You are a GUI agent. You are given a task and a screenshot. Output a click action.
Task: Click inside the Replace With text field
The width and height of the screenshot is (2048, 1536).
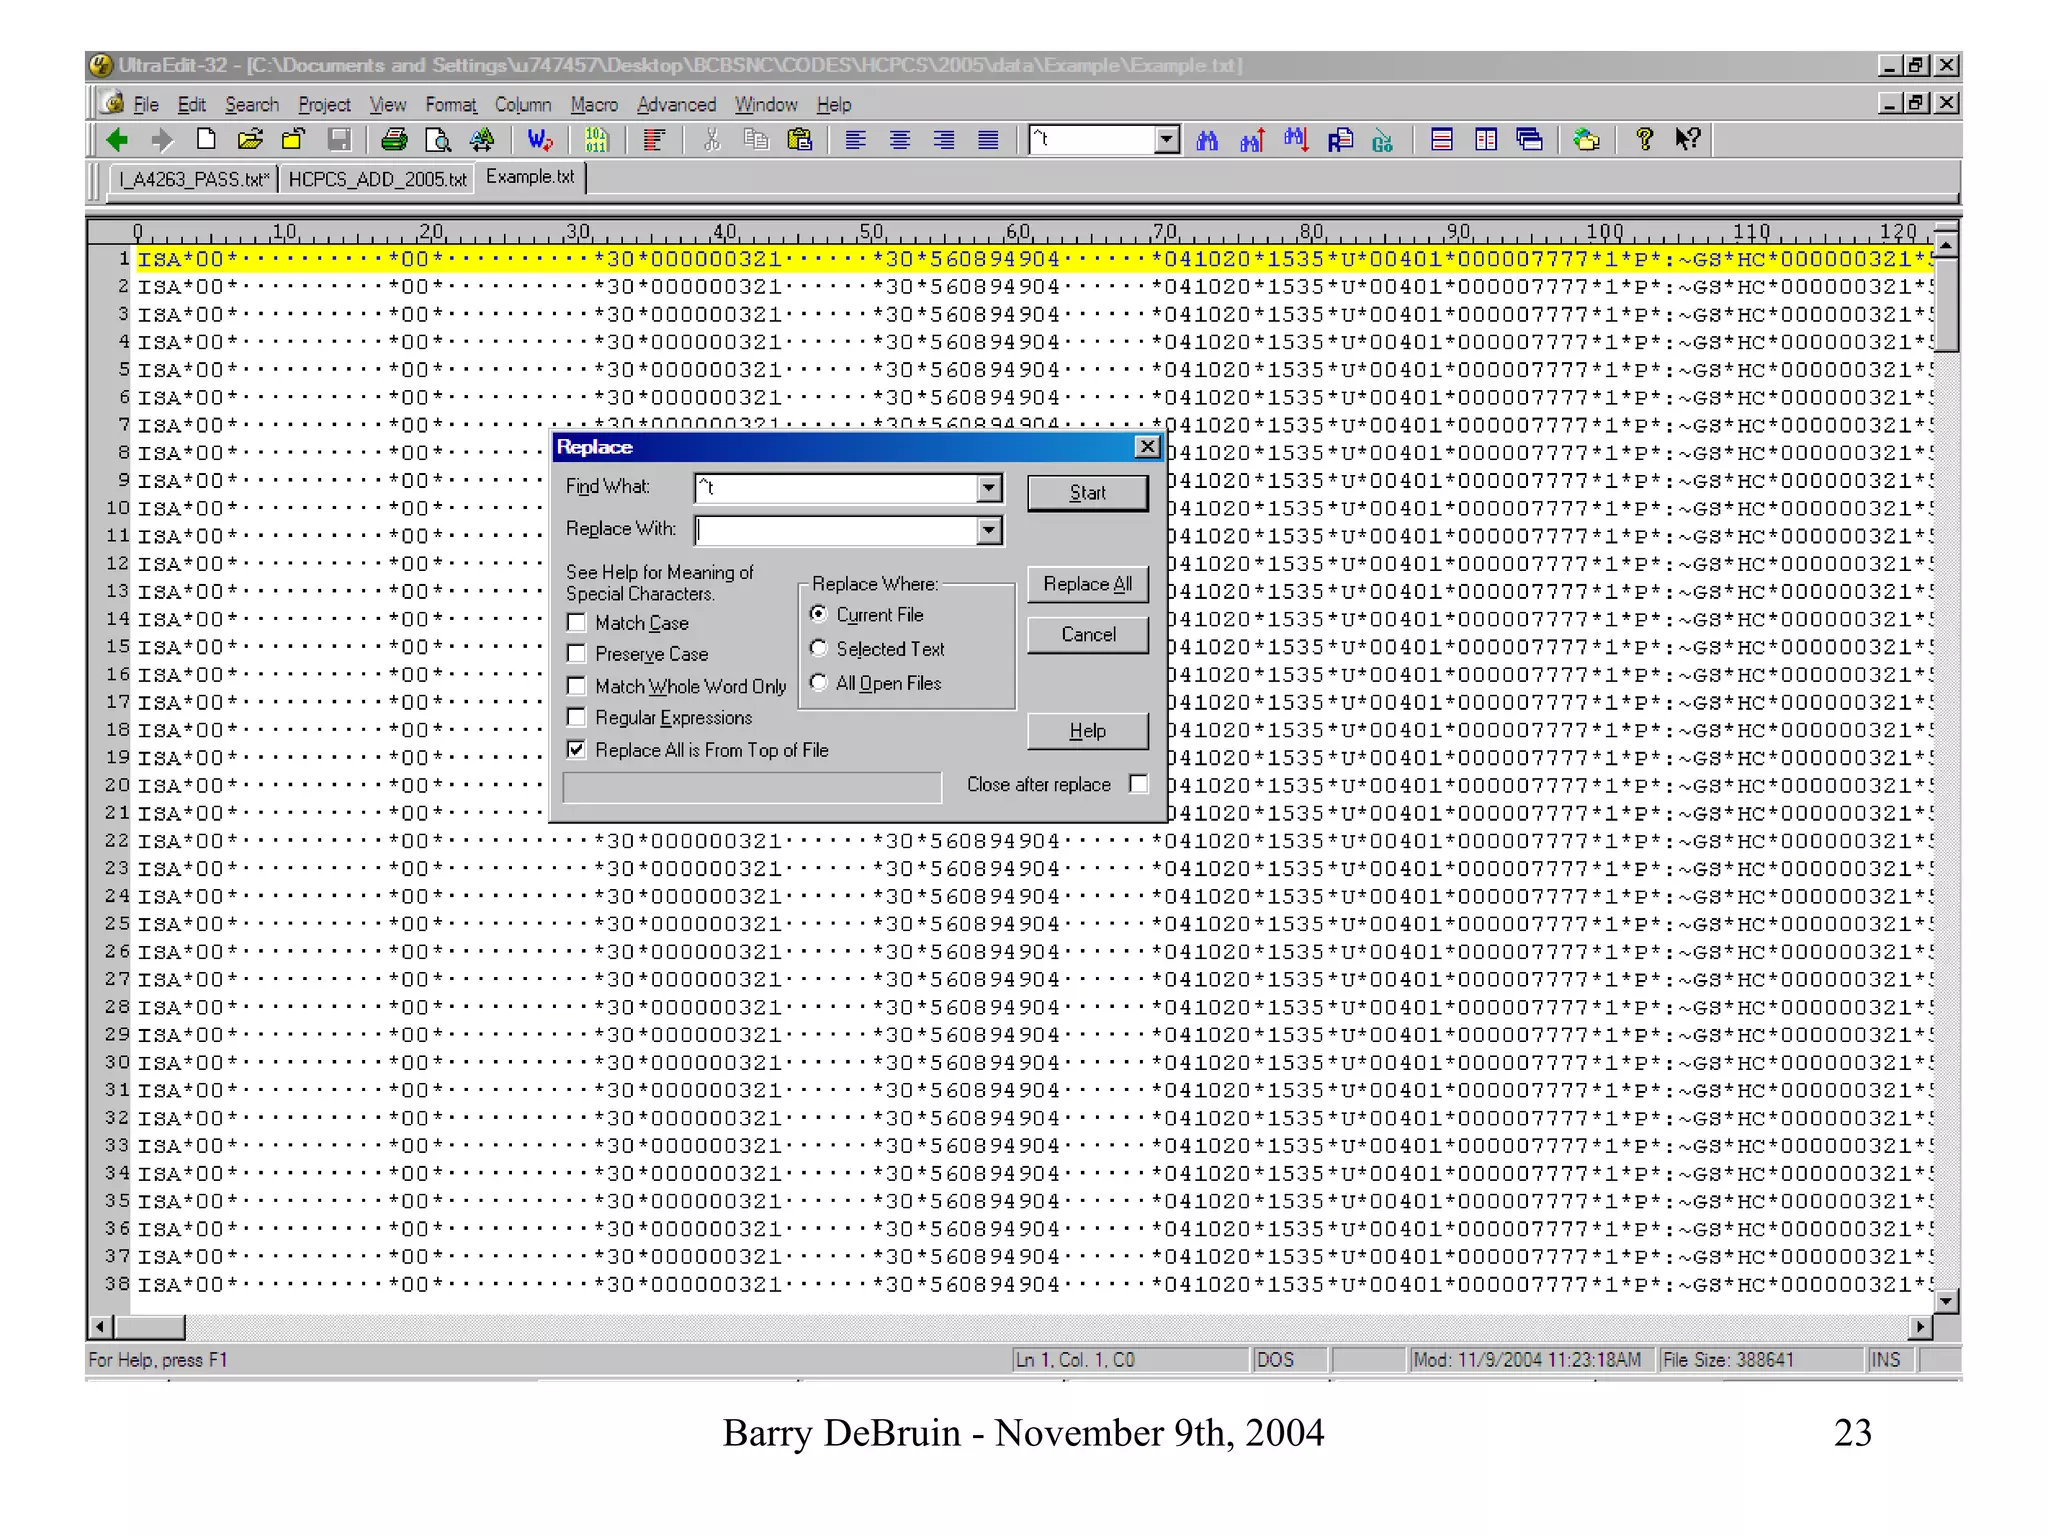pyautogui.click(x=835, y=530)
